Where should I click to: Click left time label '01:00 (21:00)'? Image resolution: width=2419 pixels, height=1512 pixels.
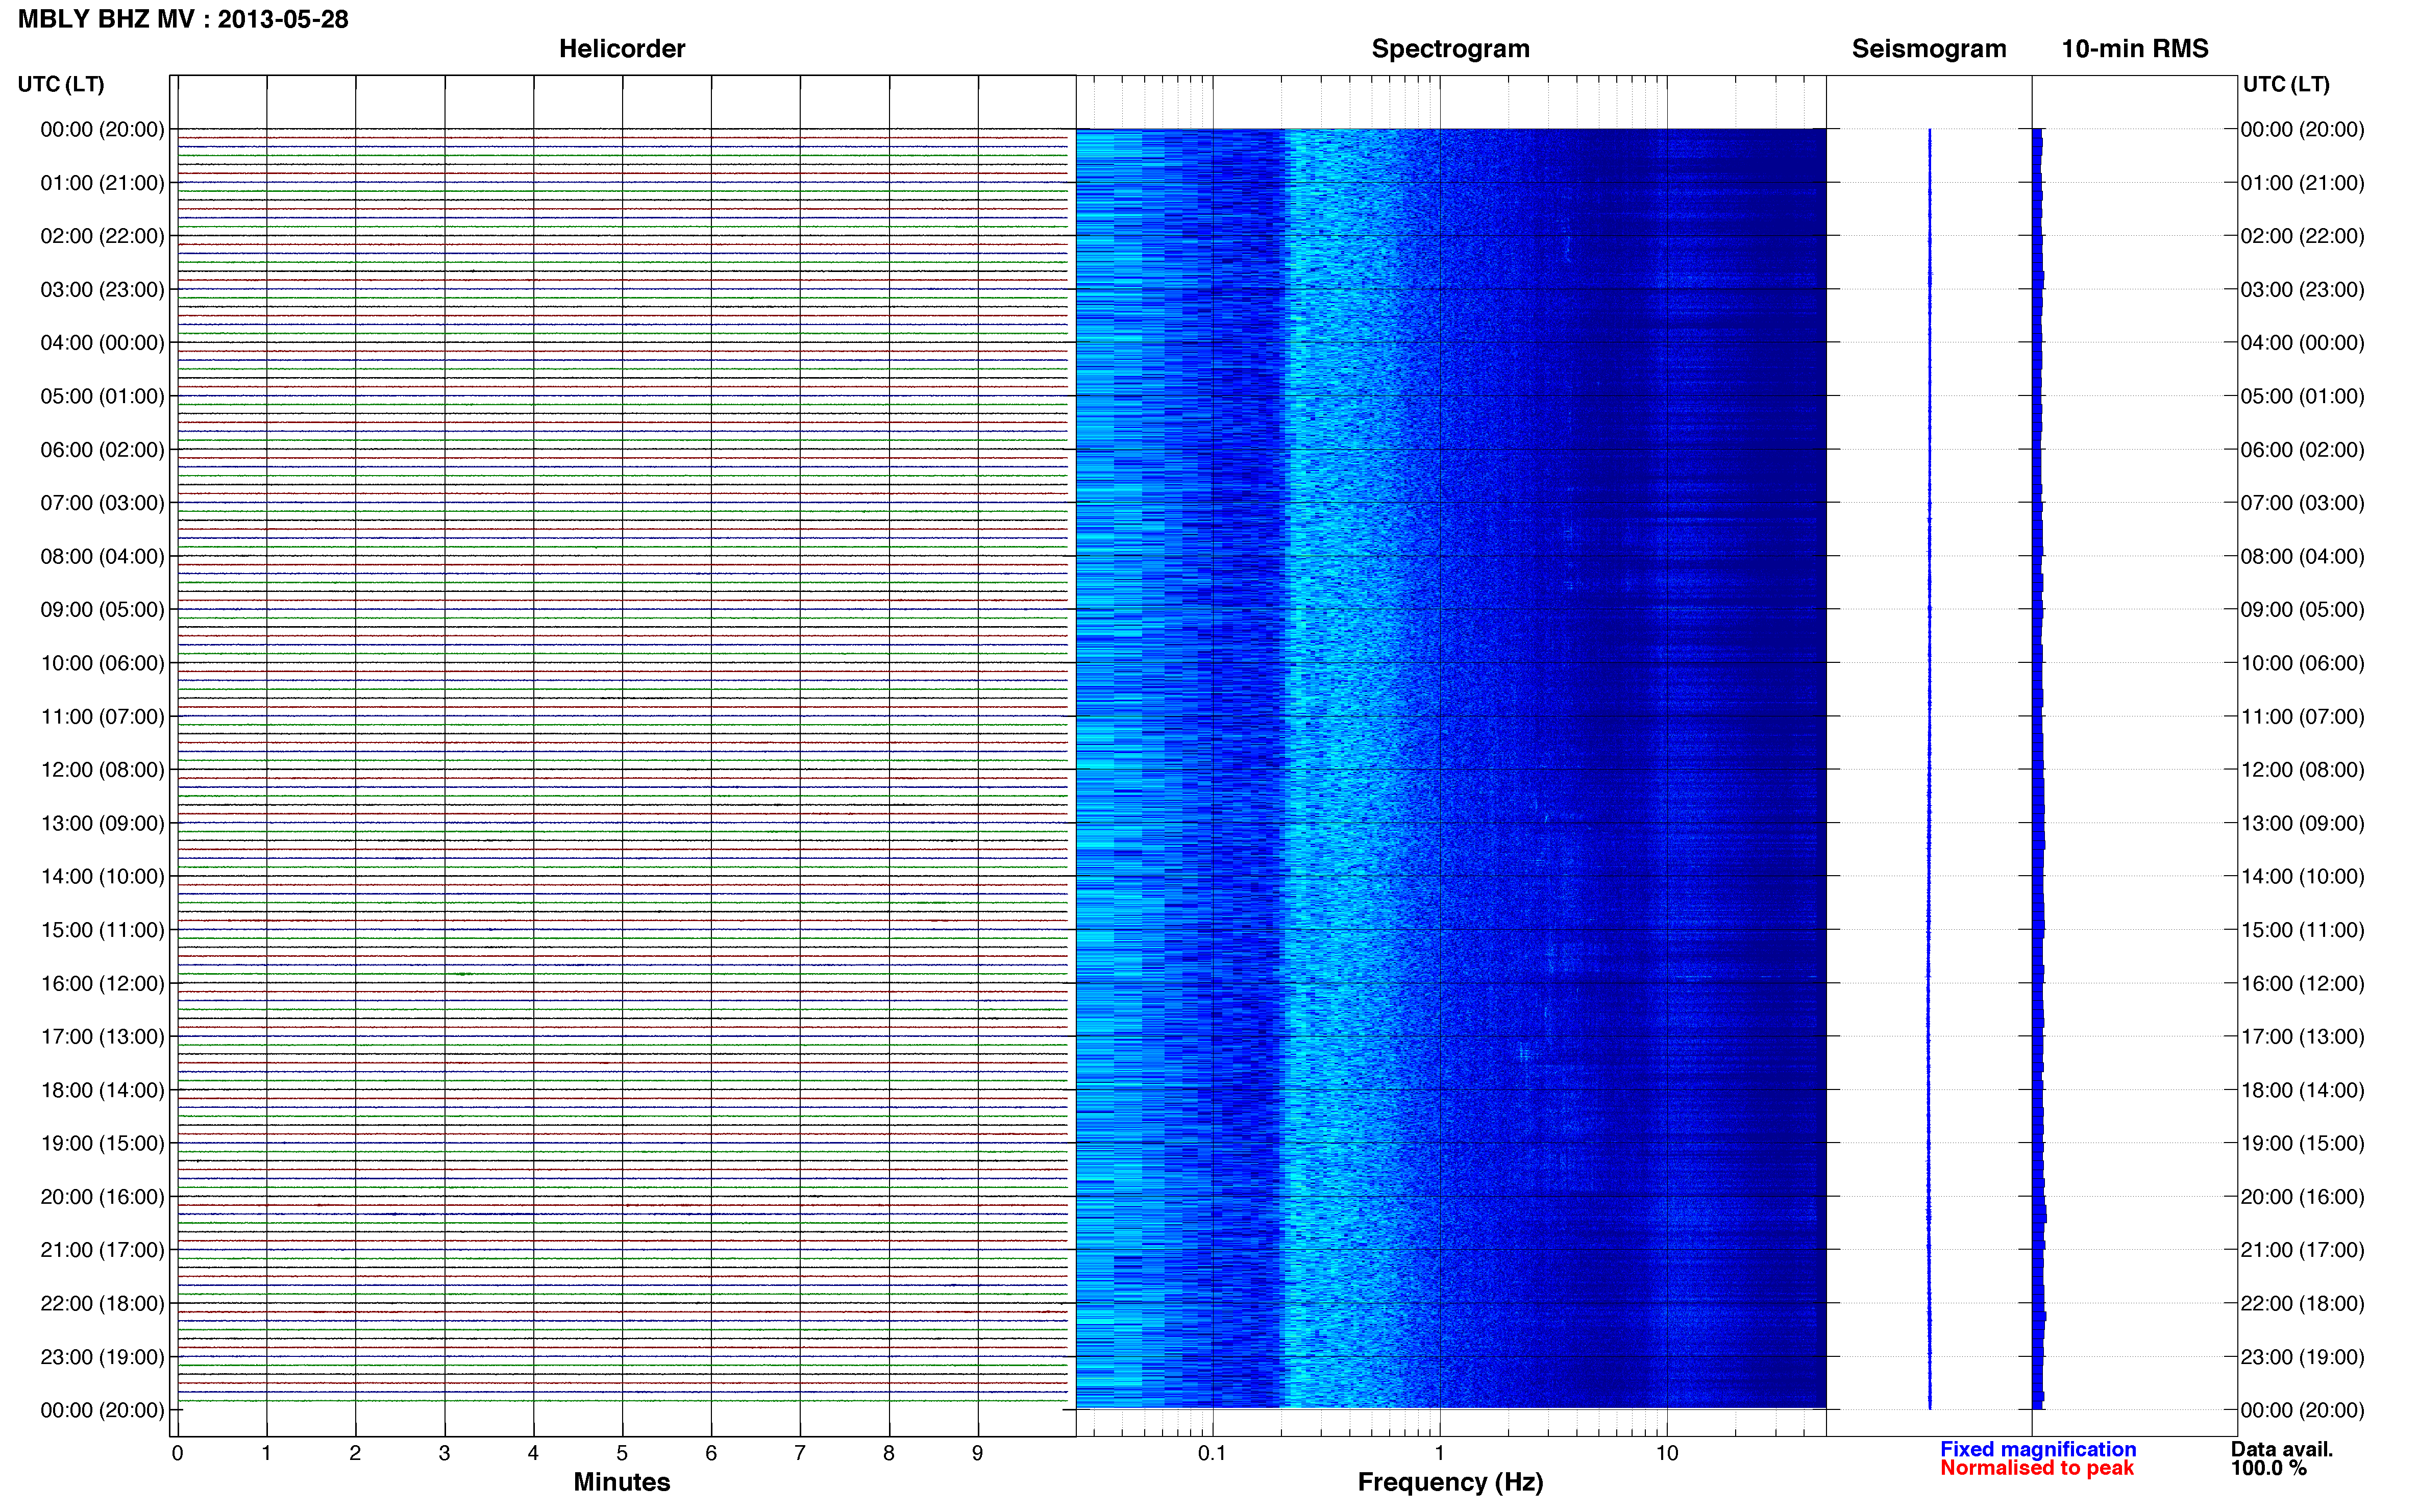(x=102, y=183)
